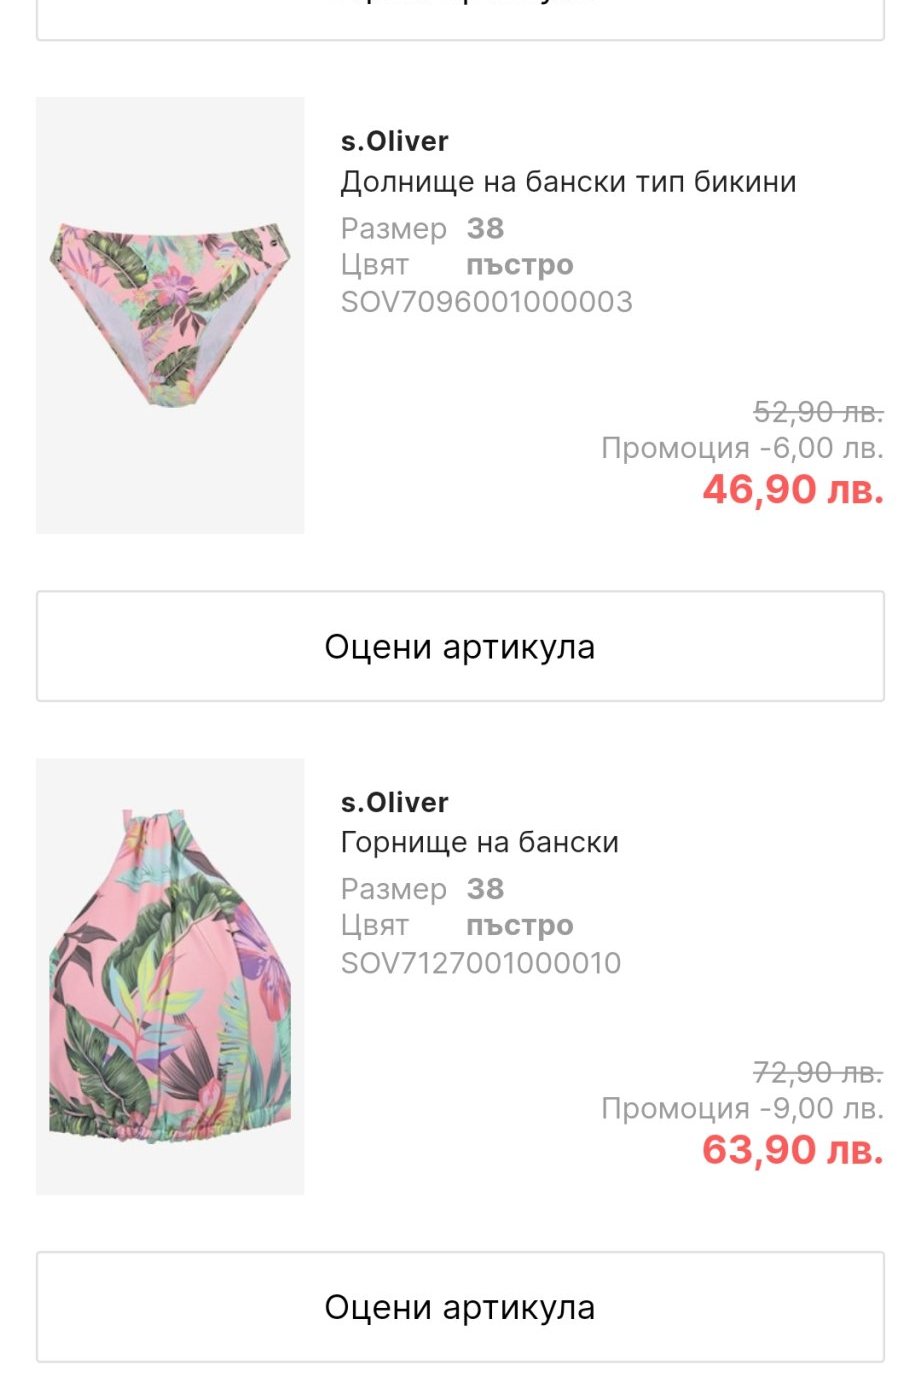Click the 'пъстро' color of the swim top
Image resolution: width=921 pixels, height=1382 pixels.
(x=519, y=926)
